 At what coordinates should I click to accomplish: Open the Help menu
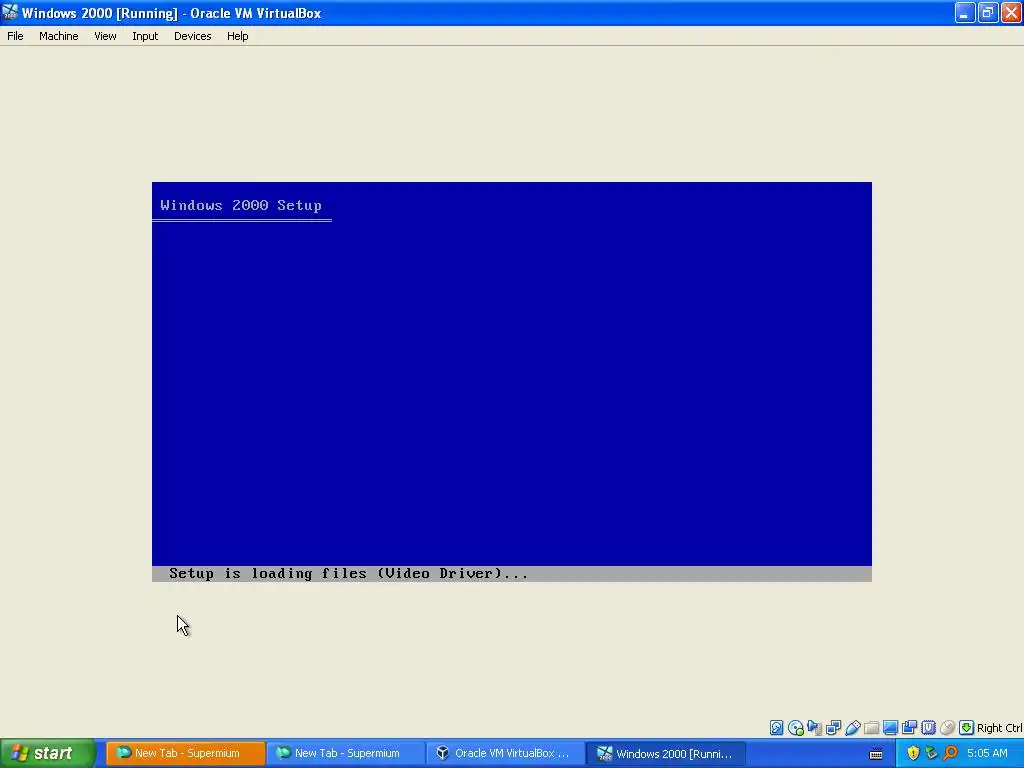238,36
